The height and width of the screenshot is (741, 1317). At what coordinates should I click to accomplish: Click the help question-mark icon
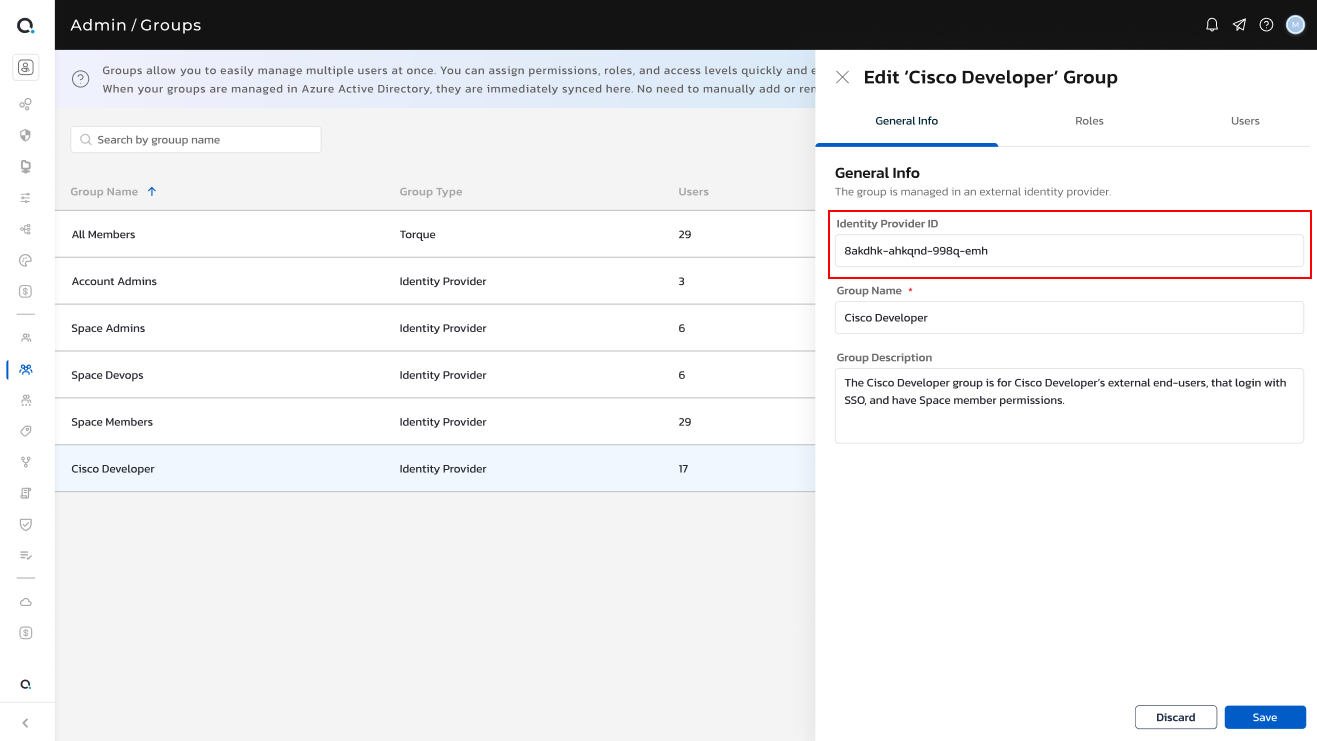point(1266,24)
